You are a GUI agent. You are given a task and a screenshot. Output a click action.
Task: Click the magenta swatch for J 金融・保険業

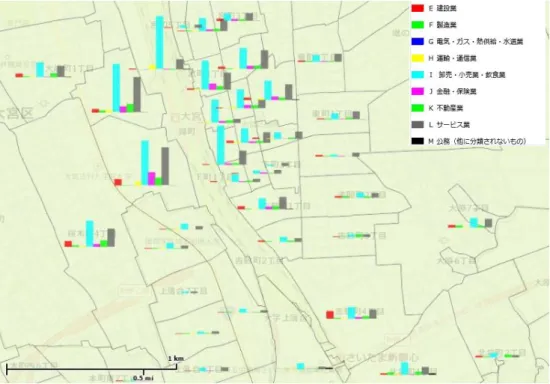tap(417, 91)
